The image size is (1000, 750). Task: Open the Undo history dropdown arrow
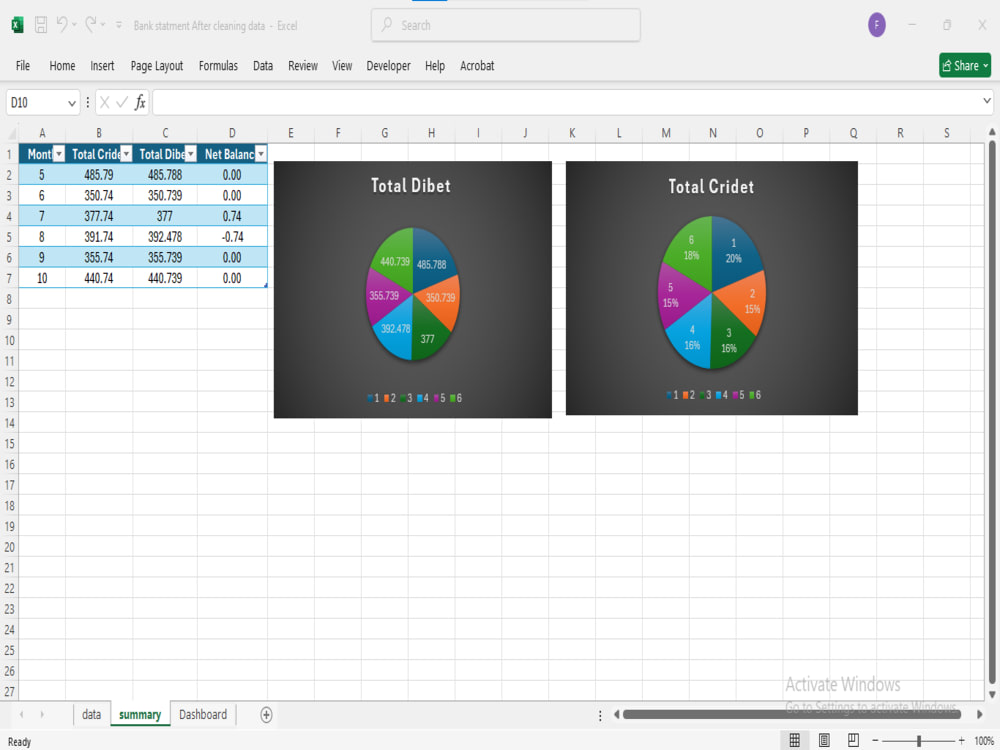[74, 25]
